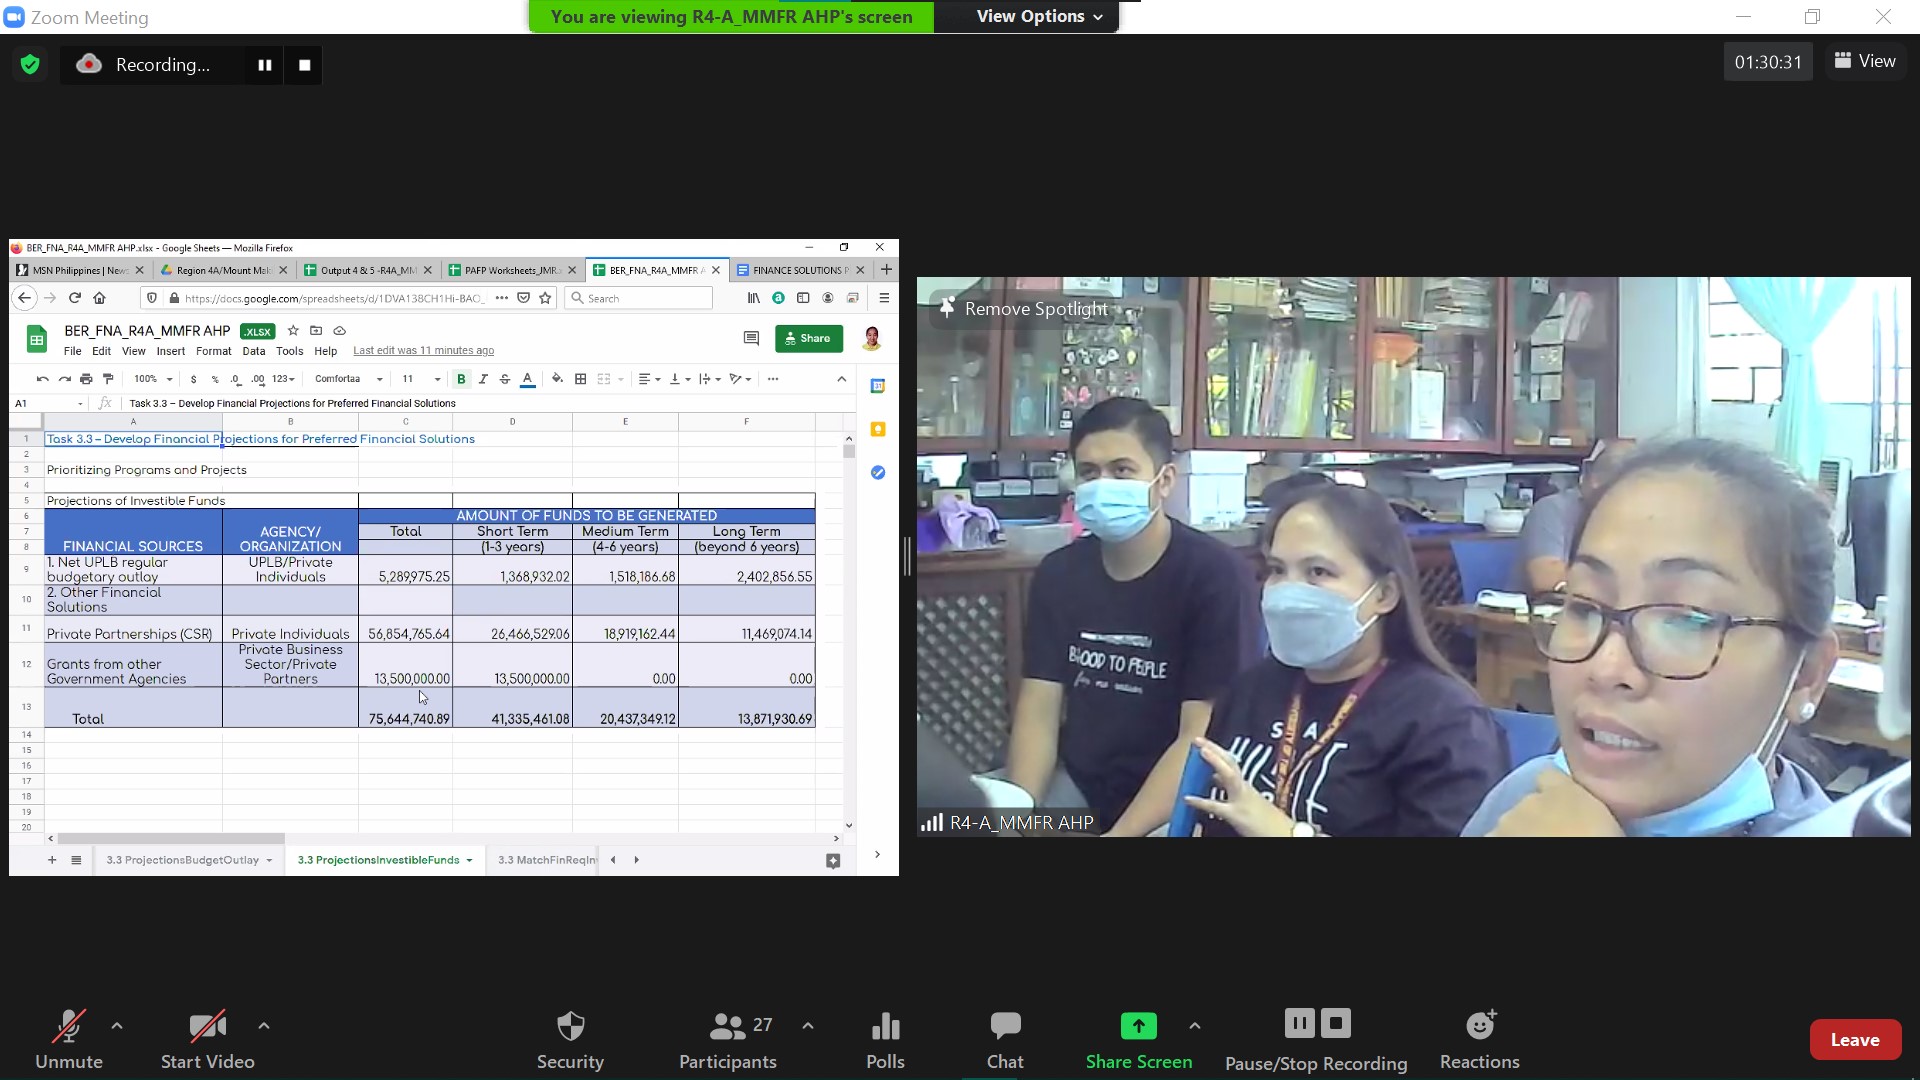Star the BER_FNA_R4A_MMFR AHP document
The image size is (1920, 1080).
pyautogui.click(x=293, y=330)
